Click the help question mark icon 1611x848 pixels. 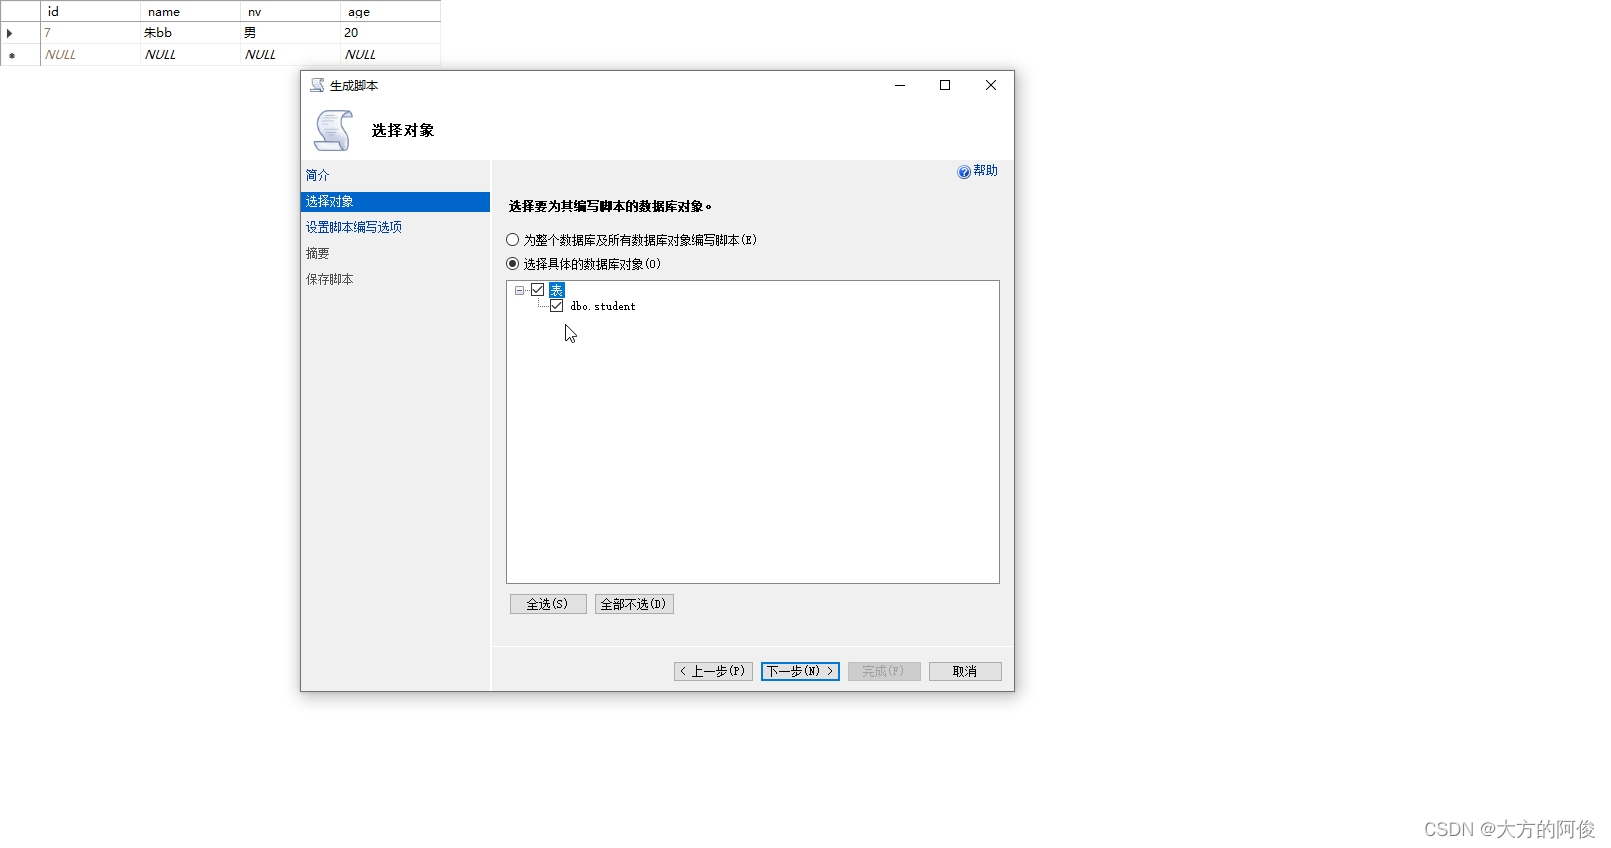[x=963, y=172]
